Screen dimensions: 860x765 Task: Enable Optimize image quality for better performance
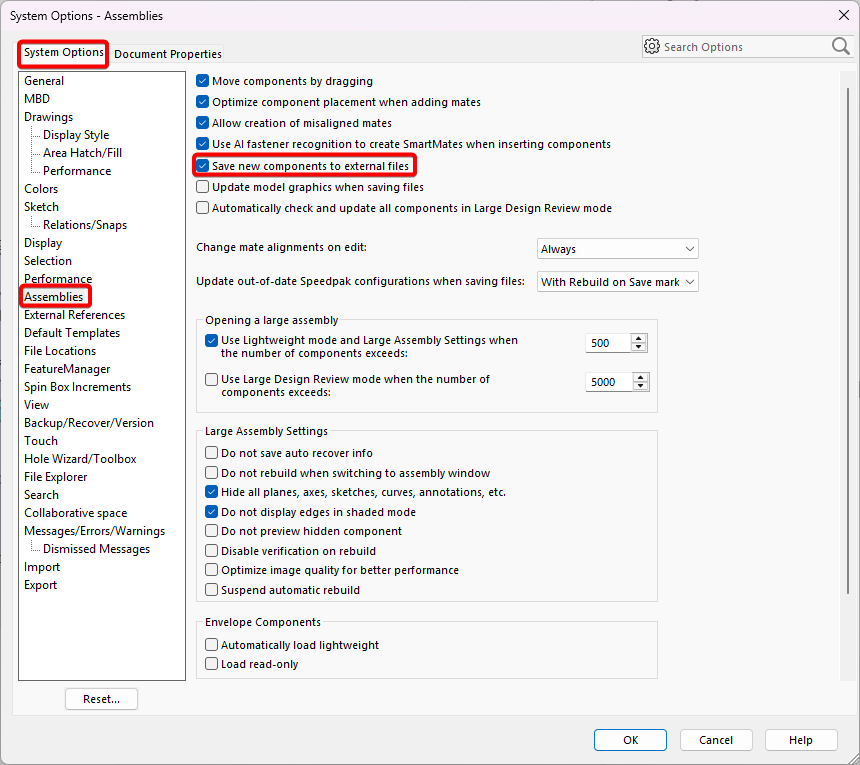211,570
